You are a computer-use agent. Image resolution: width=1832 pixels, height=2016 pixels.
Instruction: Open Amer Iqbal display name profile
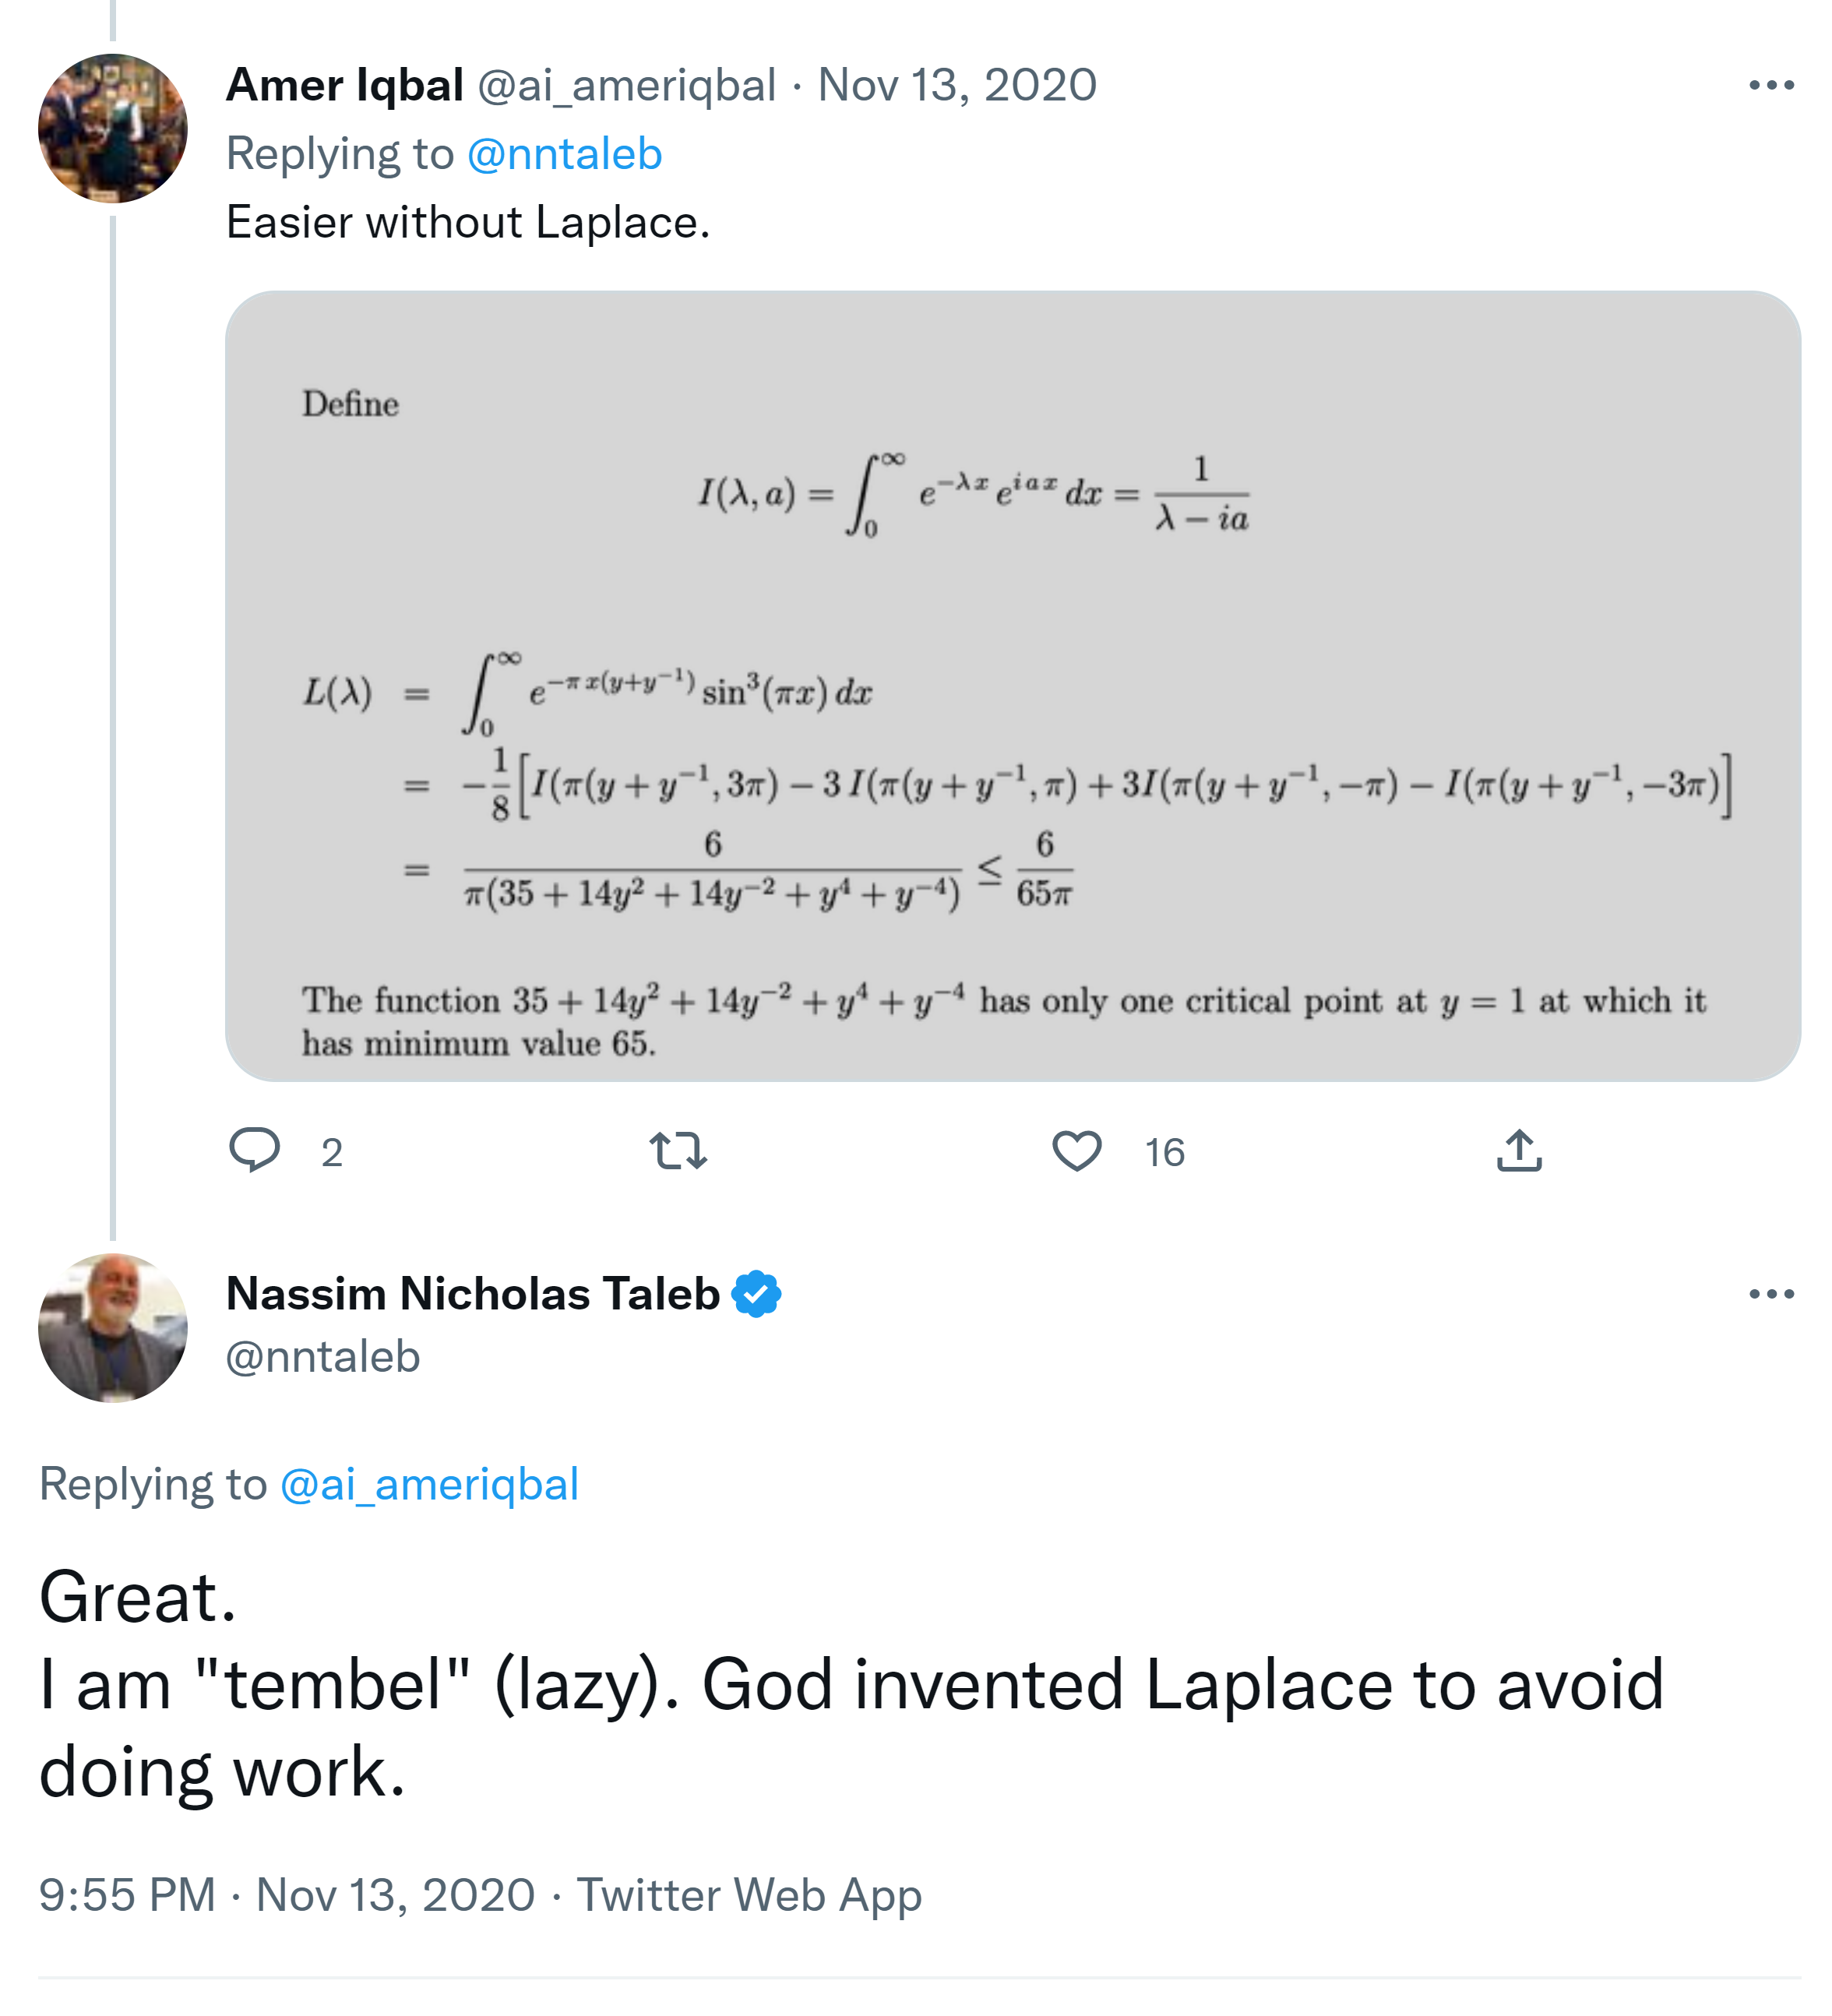point(344,86)
